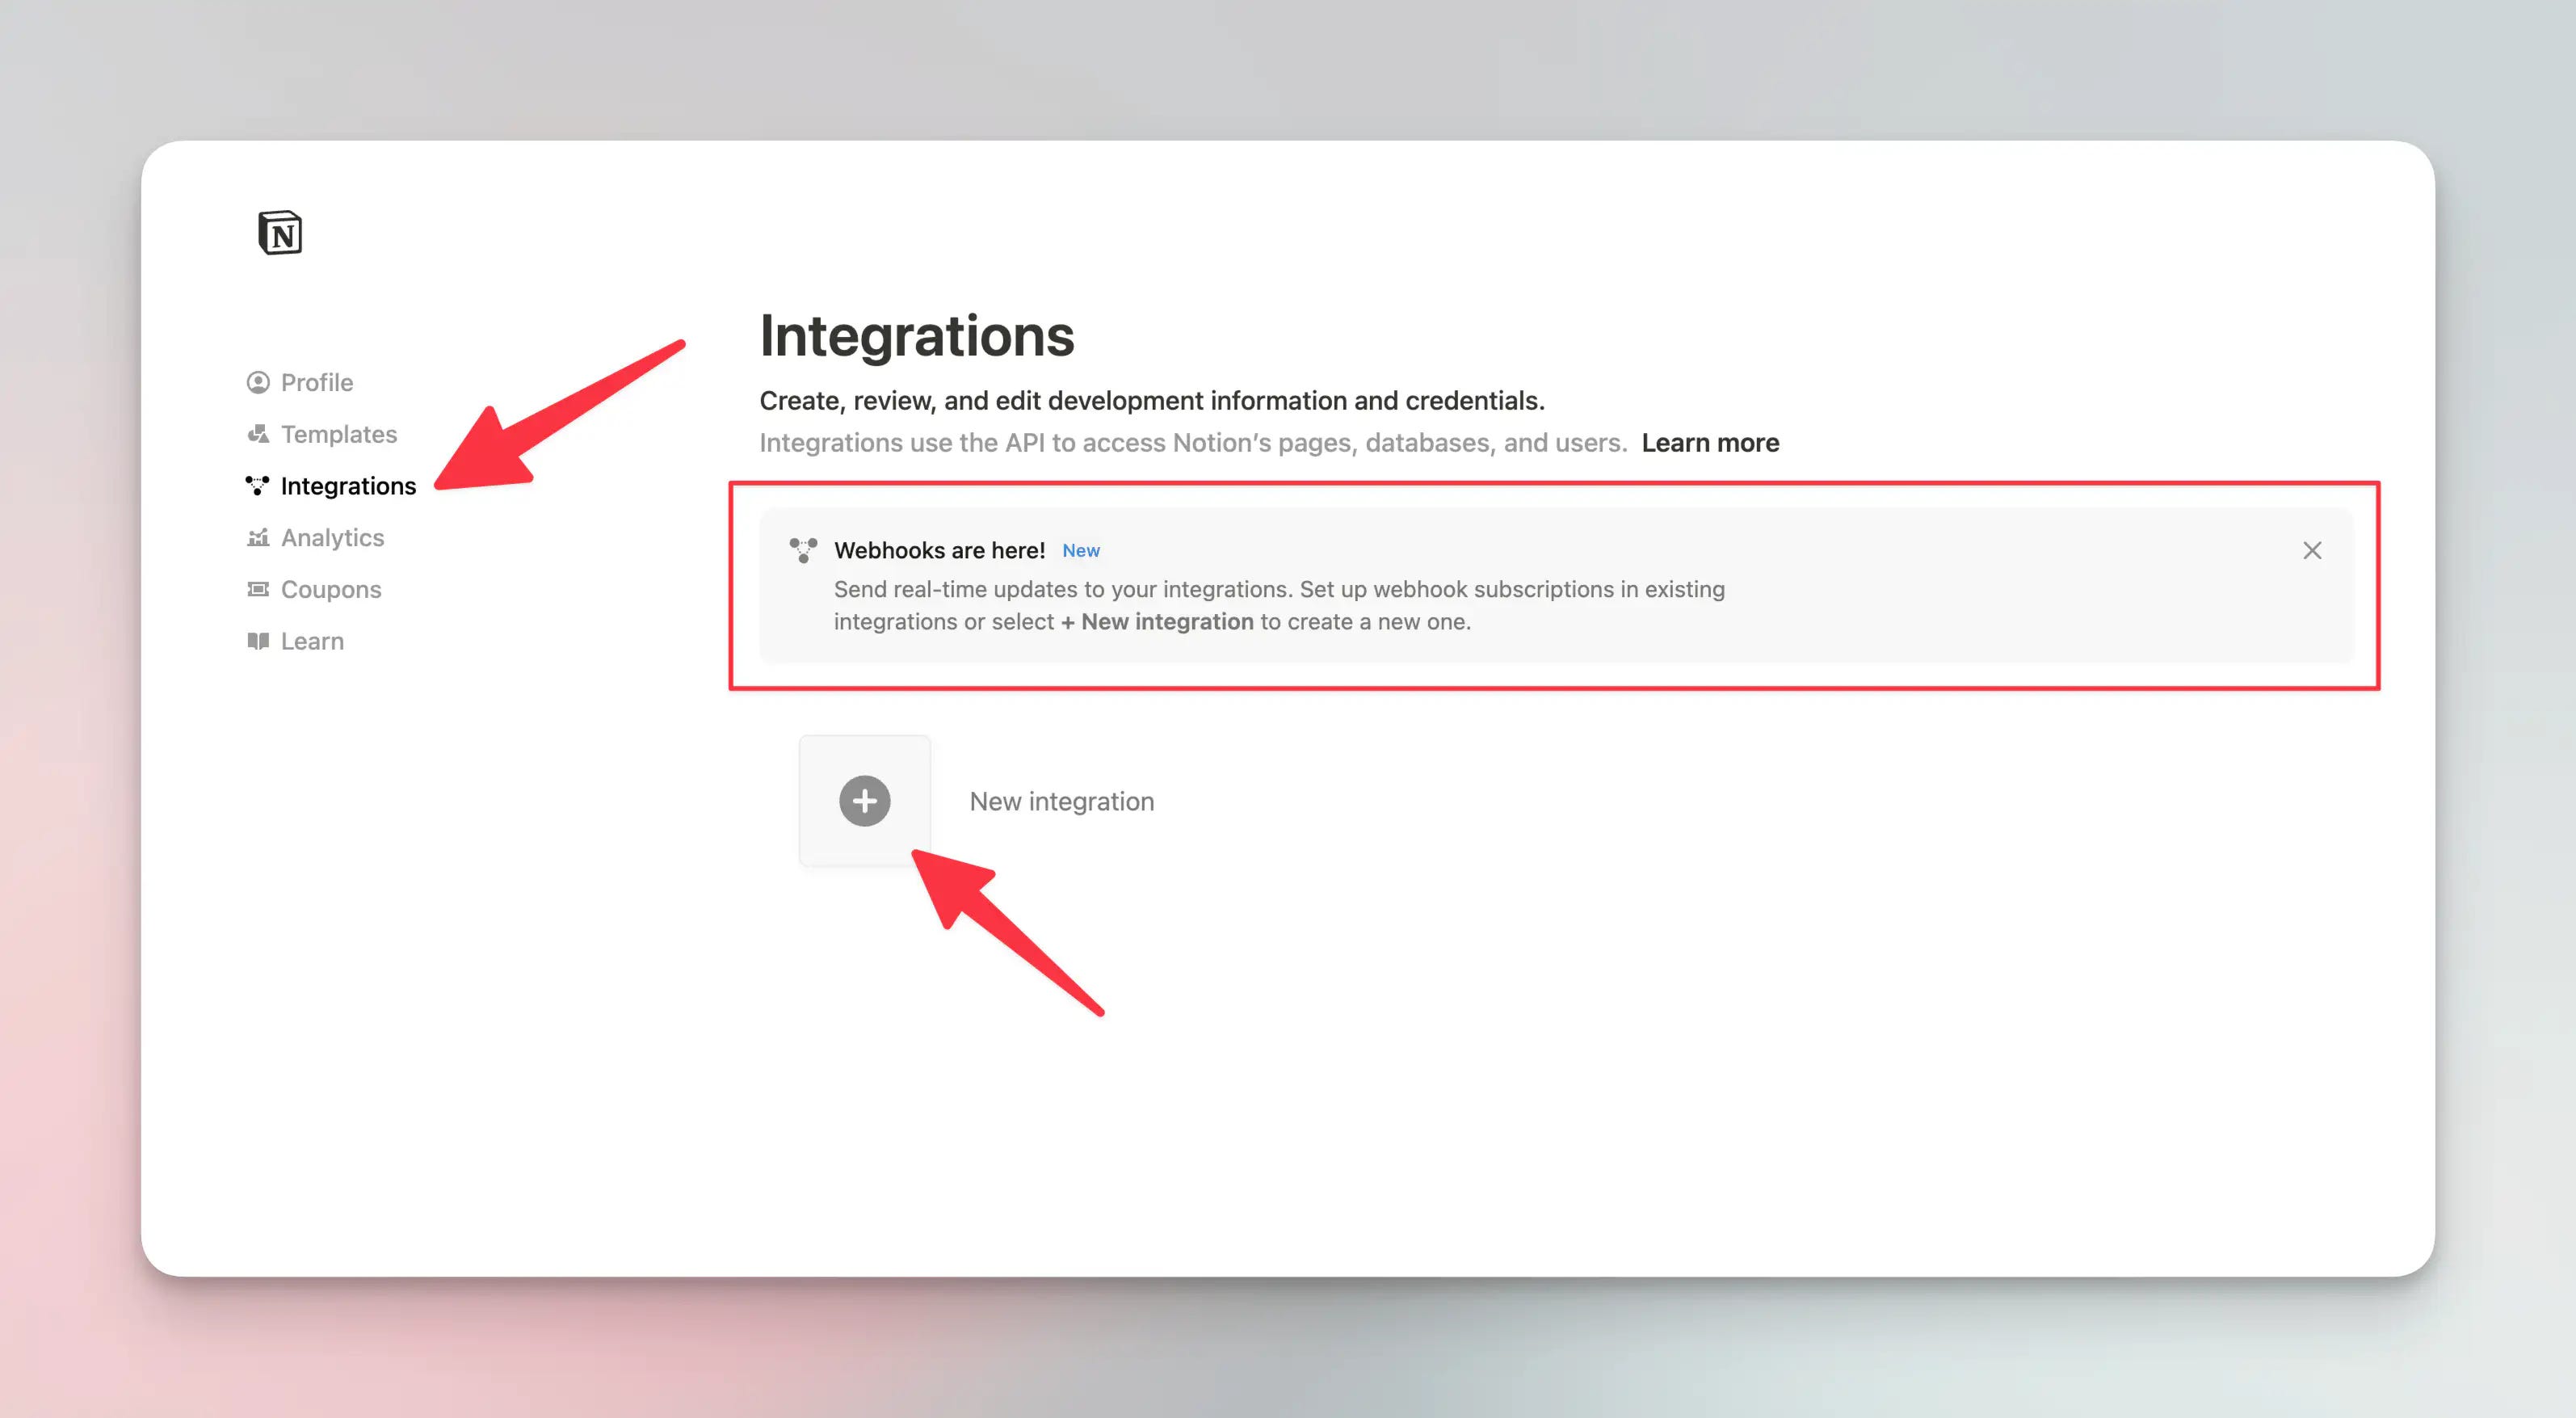Click the Profile person icon in sidebar
The image size is (2576, 1418).
(x=258, y=382)
